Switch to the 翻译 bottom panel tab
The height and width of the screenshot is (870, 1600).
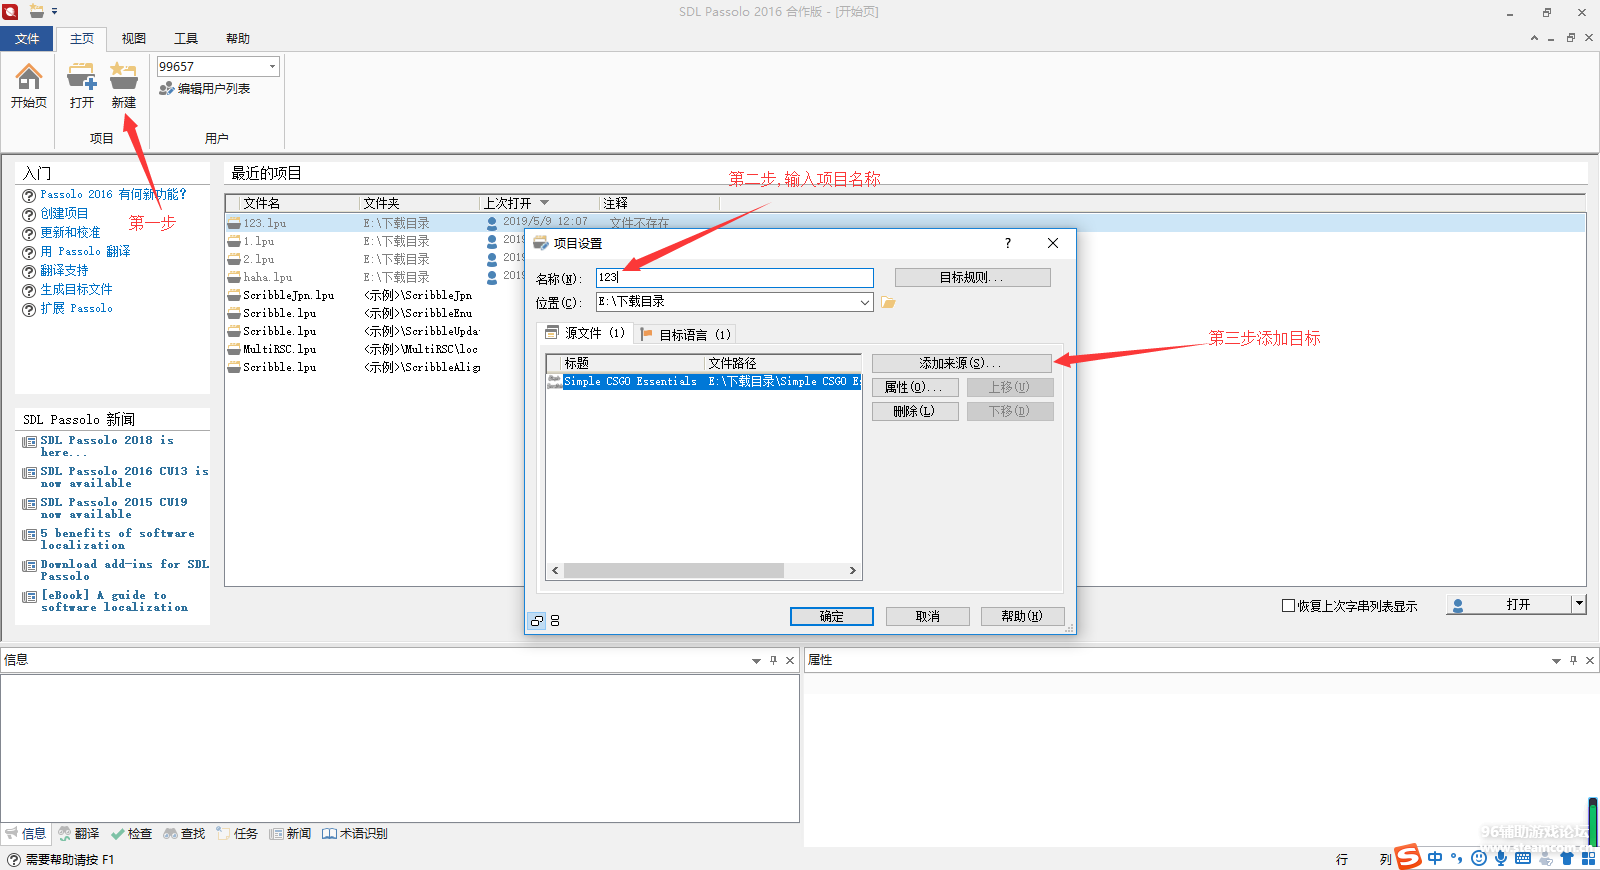[x=79, y=833]
